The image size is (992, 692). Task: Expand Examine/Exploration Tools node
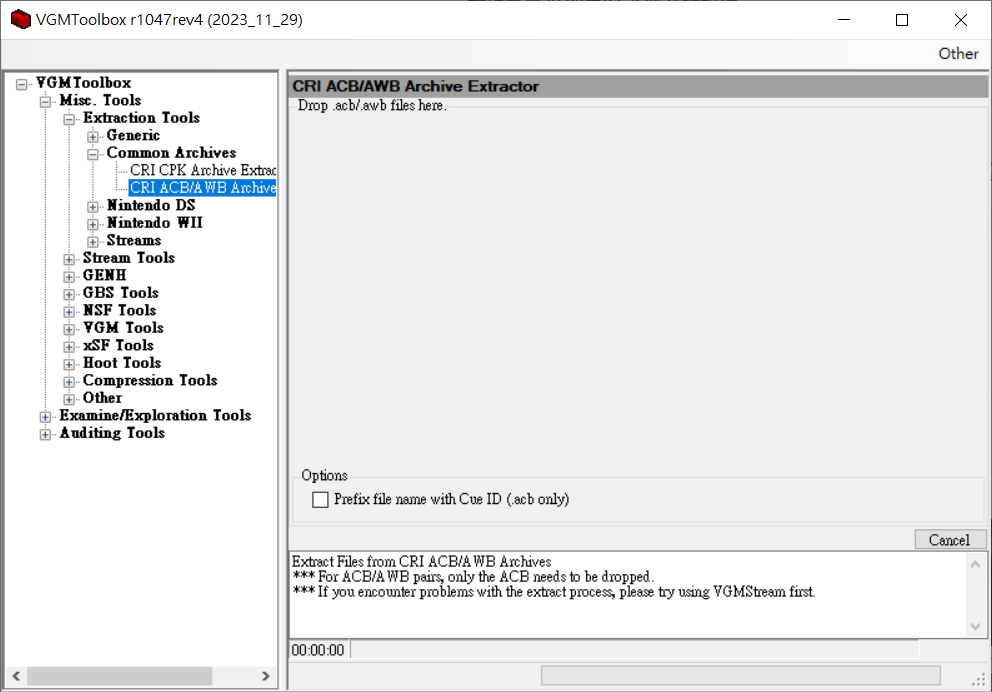point(45,416)
